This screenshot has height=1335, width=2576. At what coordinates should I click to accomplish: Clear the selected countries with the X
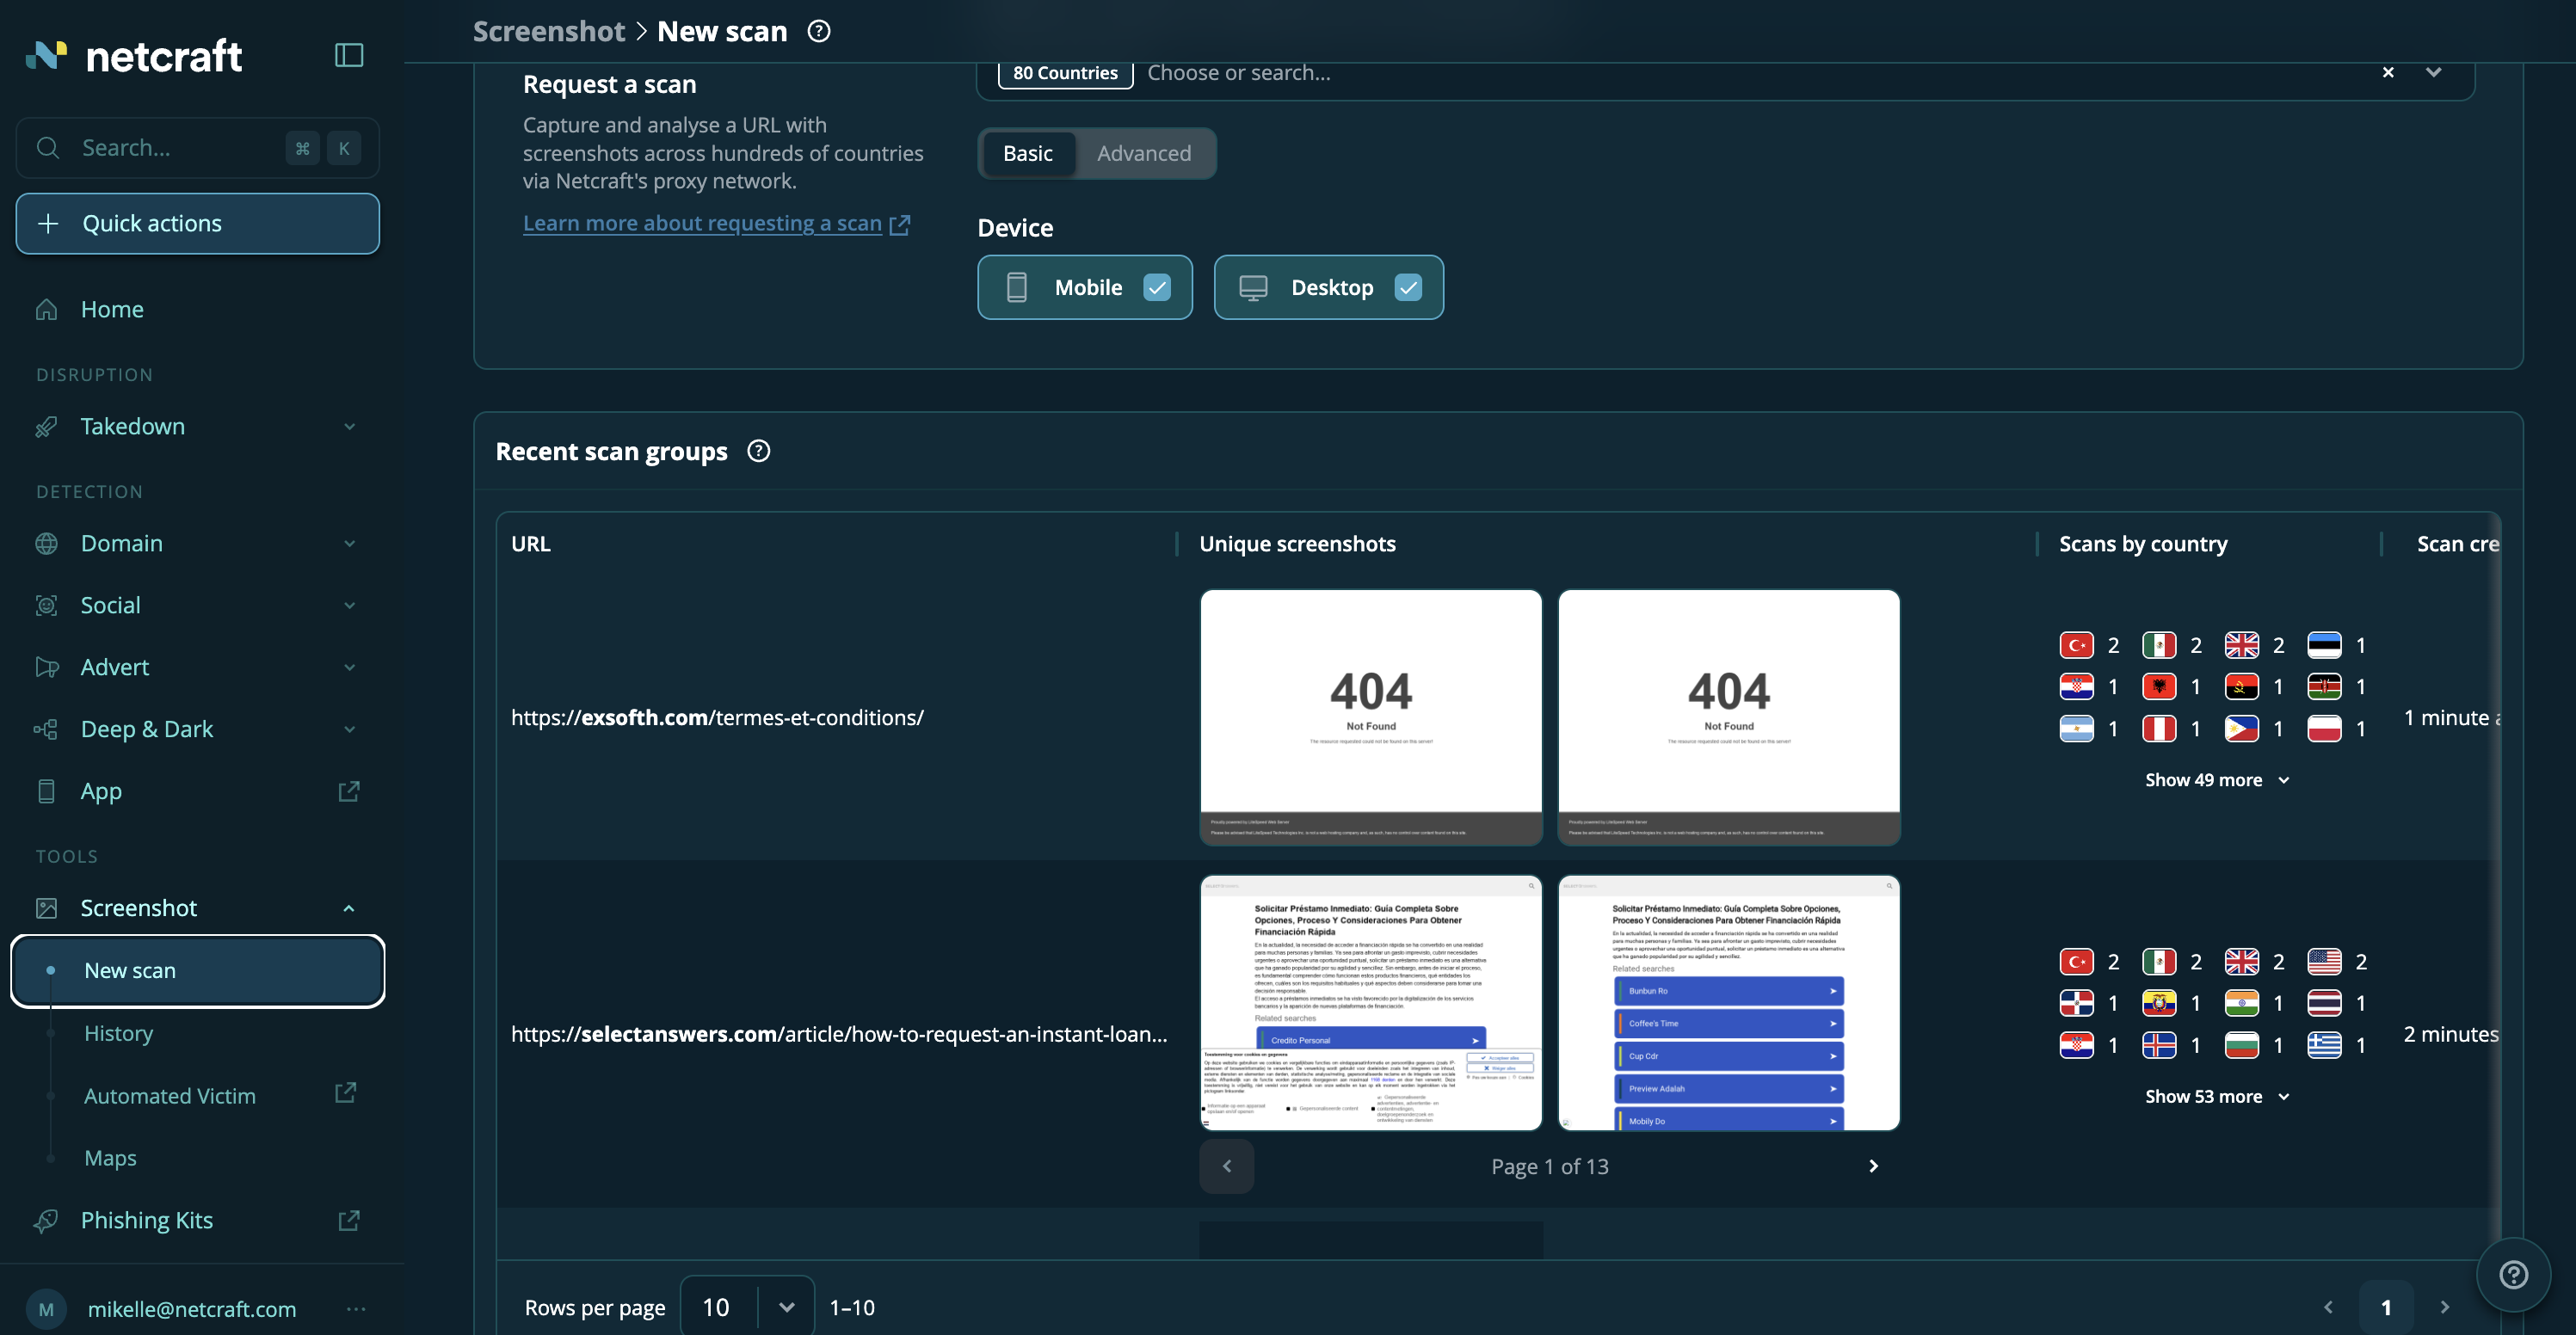pos(2388,72)
